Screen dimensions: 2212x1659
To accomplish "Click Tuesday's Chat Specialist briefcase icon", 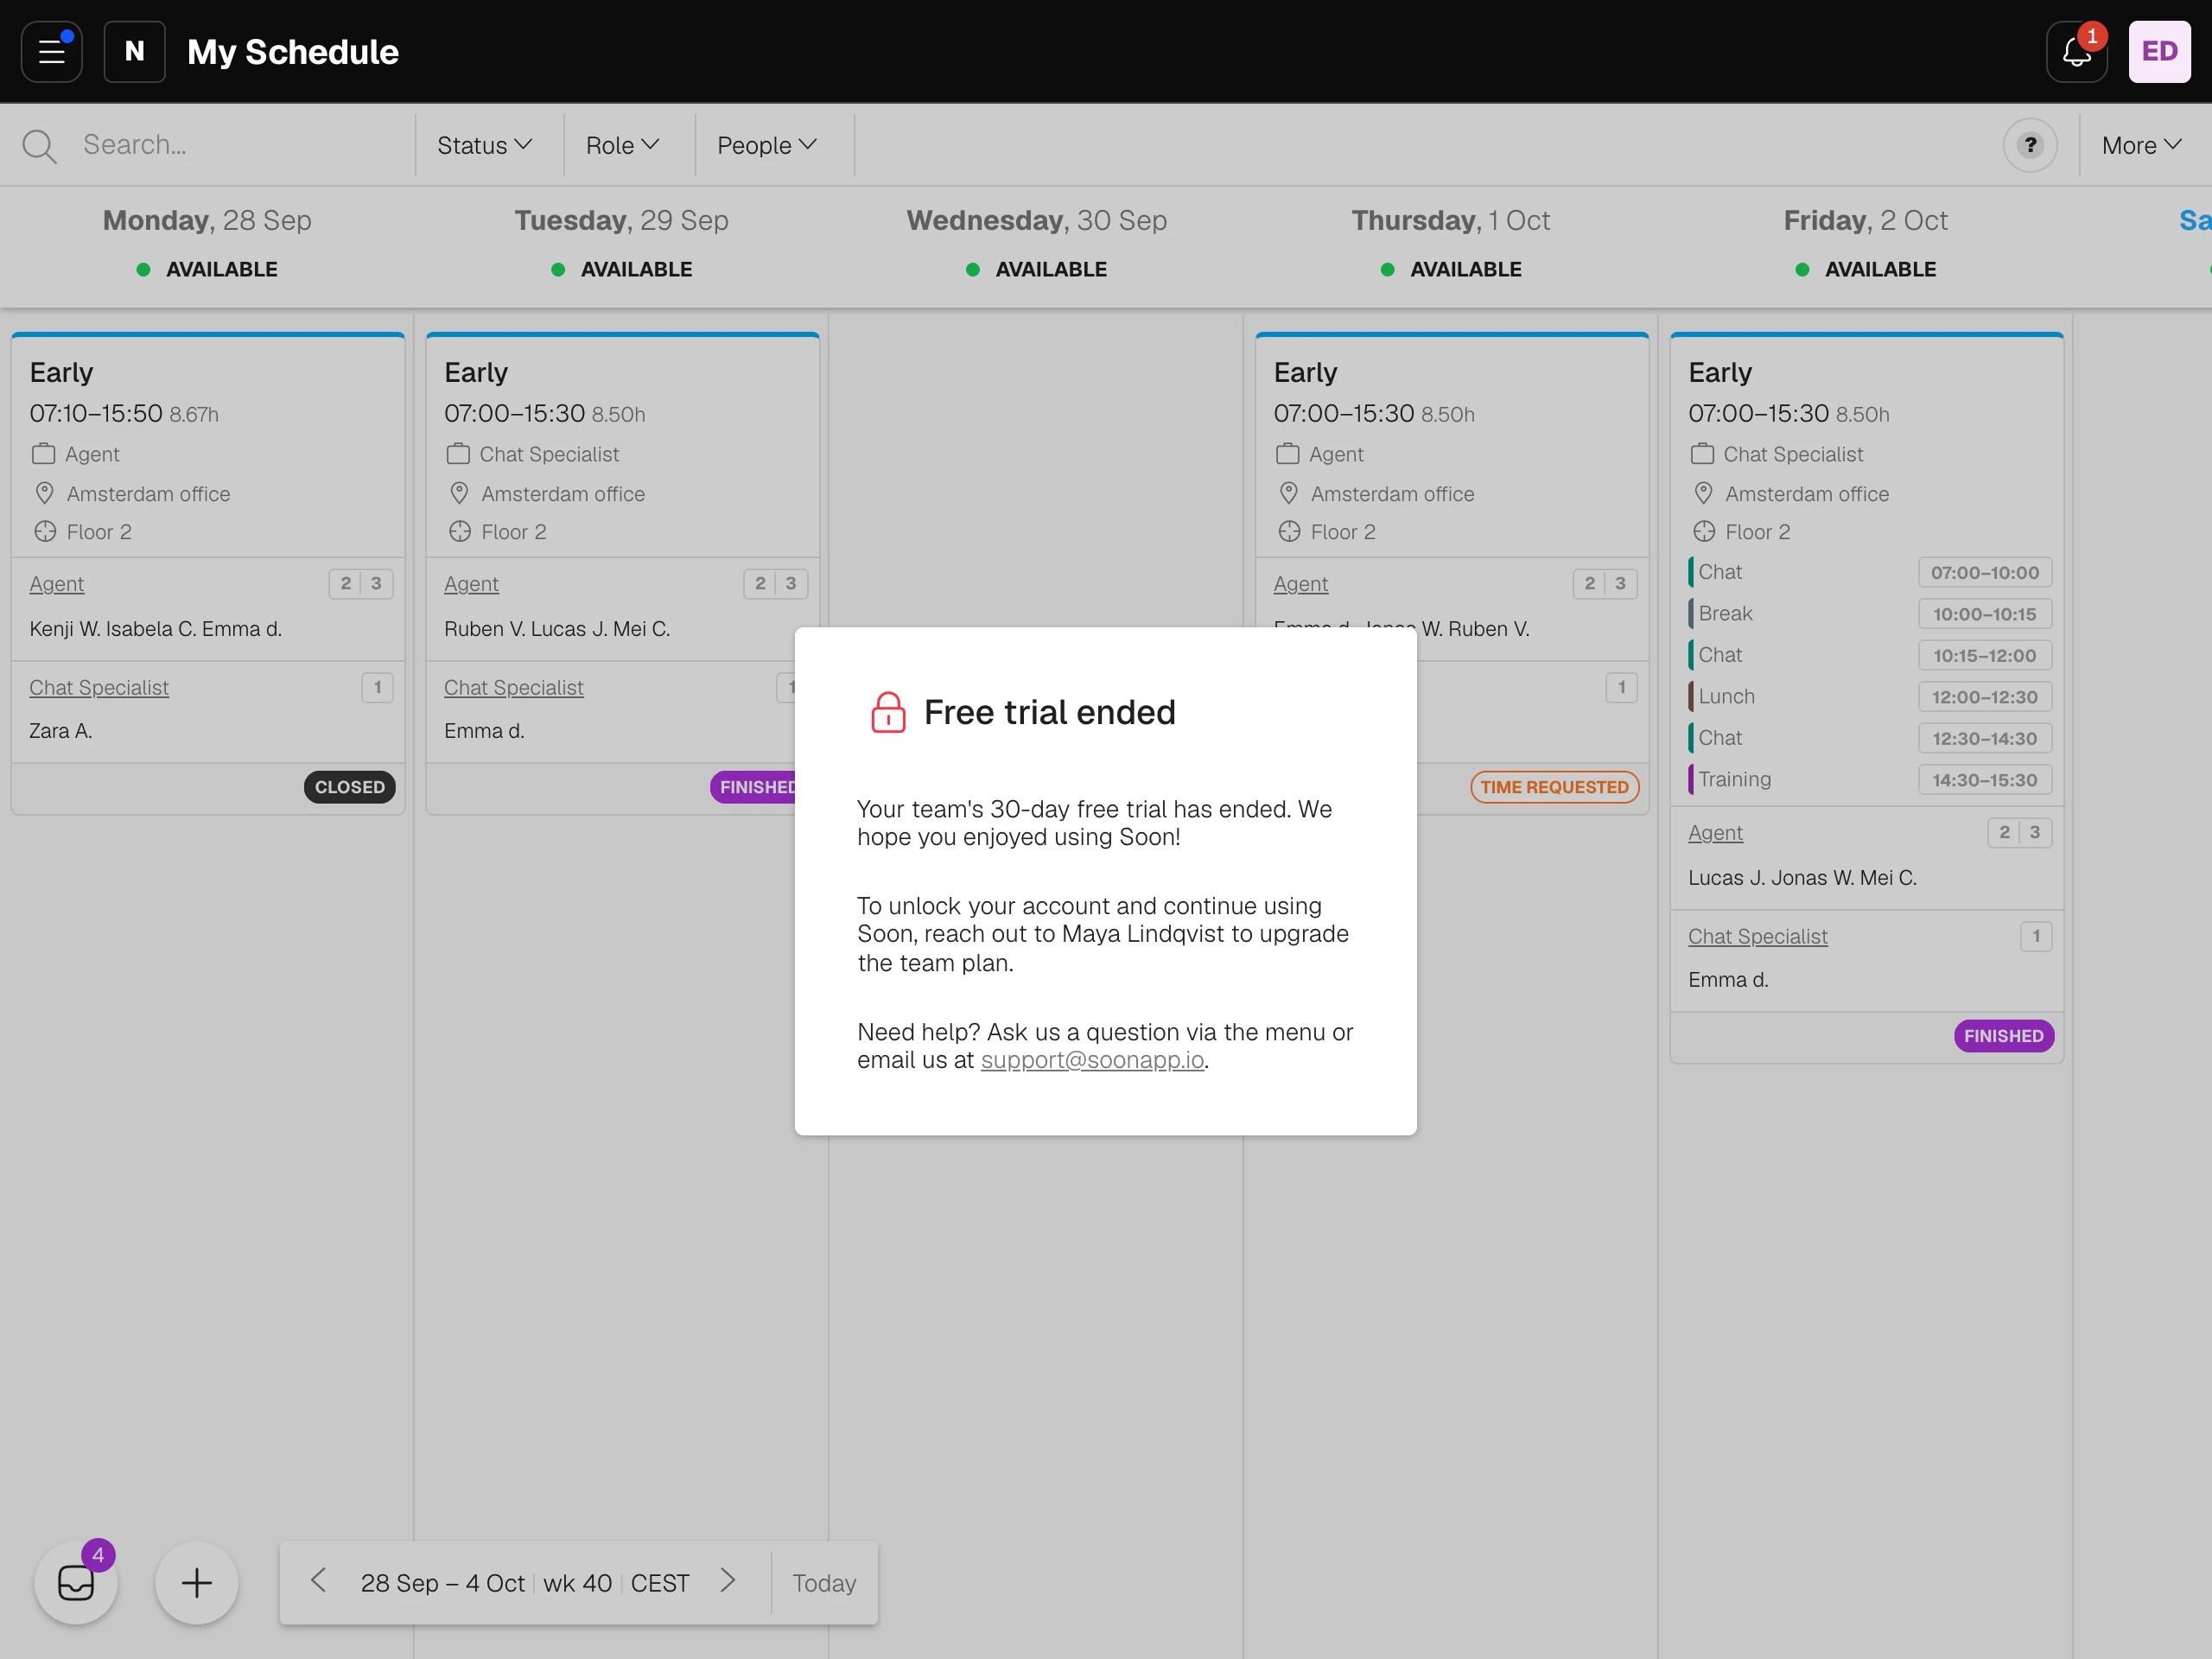I will click(x=458, y=453).
